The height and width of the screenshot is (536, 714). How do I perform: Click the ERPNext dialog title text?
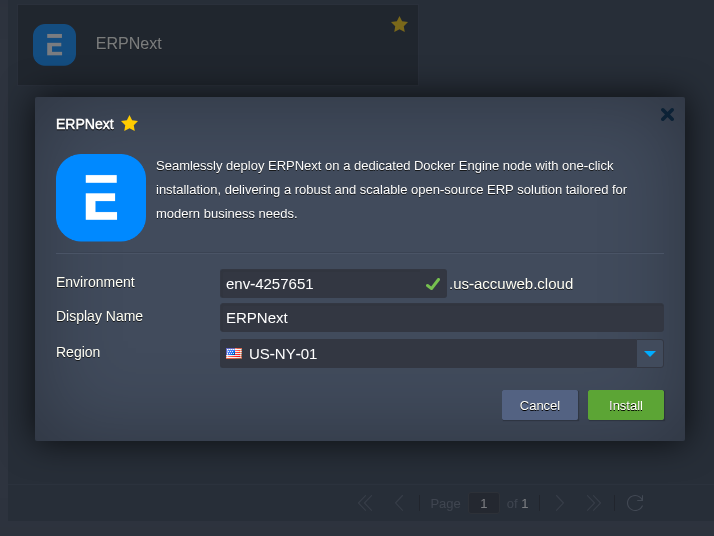[x=85, y=124]
